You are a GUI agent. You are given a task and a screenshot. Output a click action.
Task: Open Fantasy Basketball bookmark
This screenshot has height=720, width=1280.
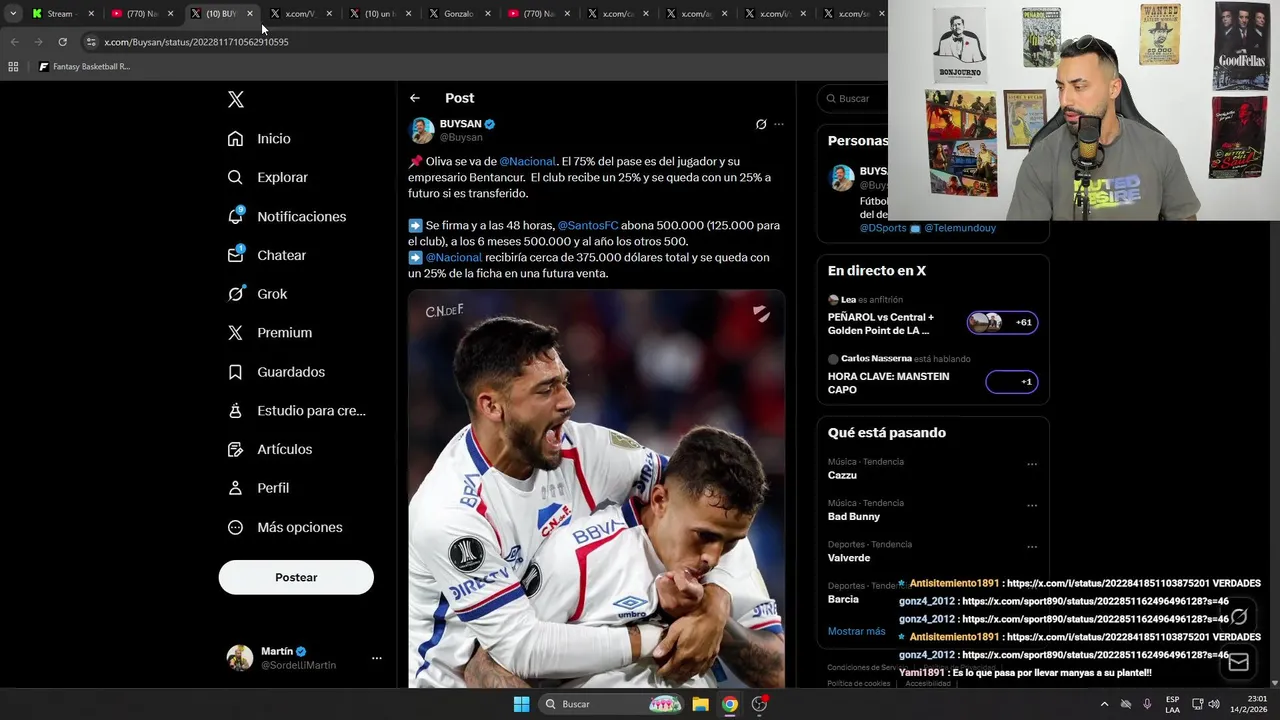click(x=84, y=67)
